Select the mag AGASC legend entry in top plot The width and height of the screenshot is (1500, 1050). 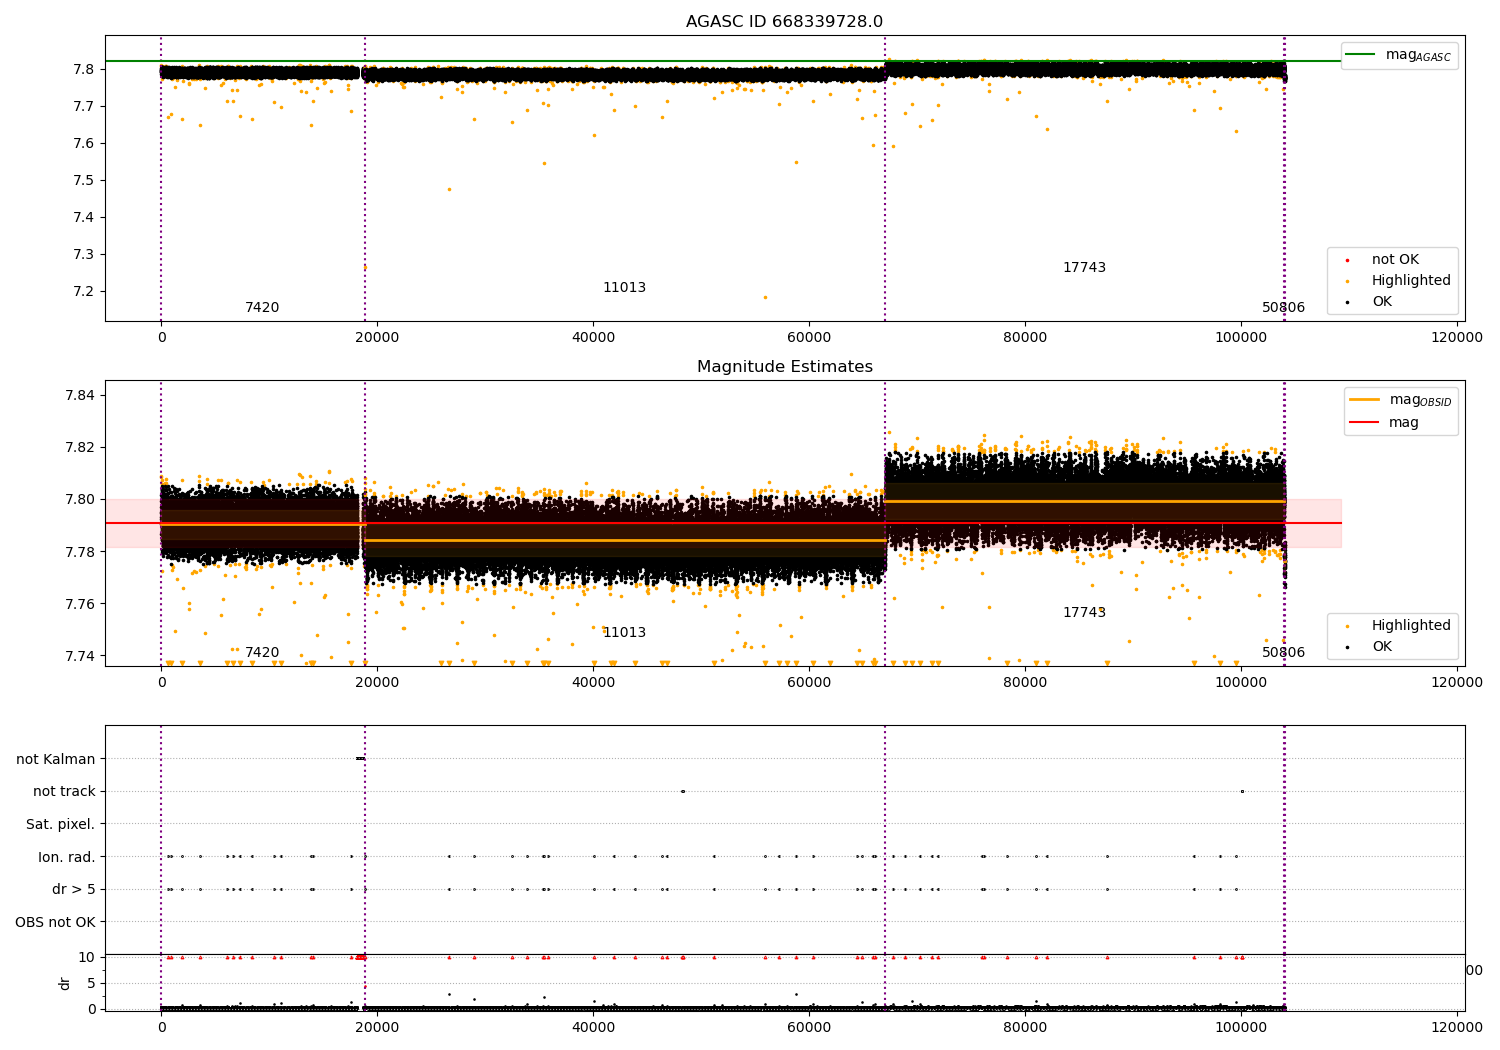pyautogui.click(x=1399, y=56)
